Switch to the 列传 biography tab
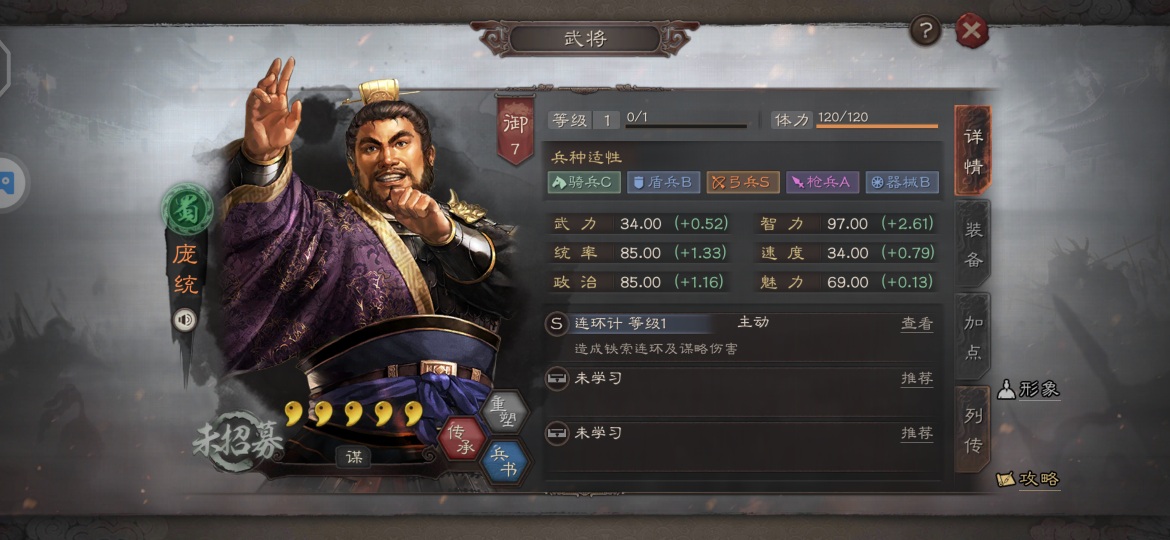Viewport: 1170px width, 540px height. pyautogui.click(x=973, y=430)
